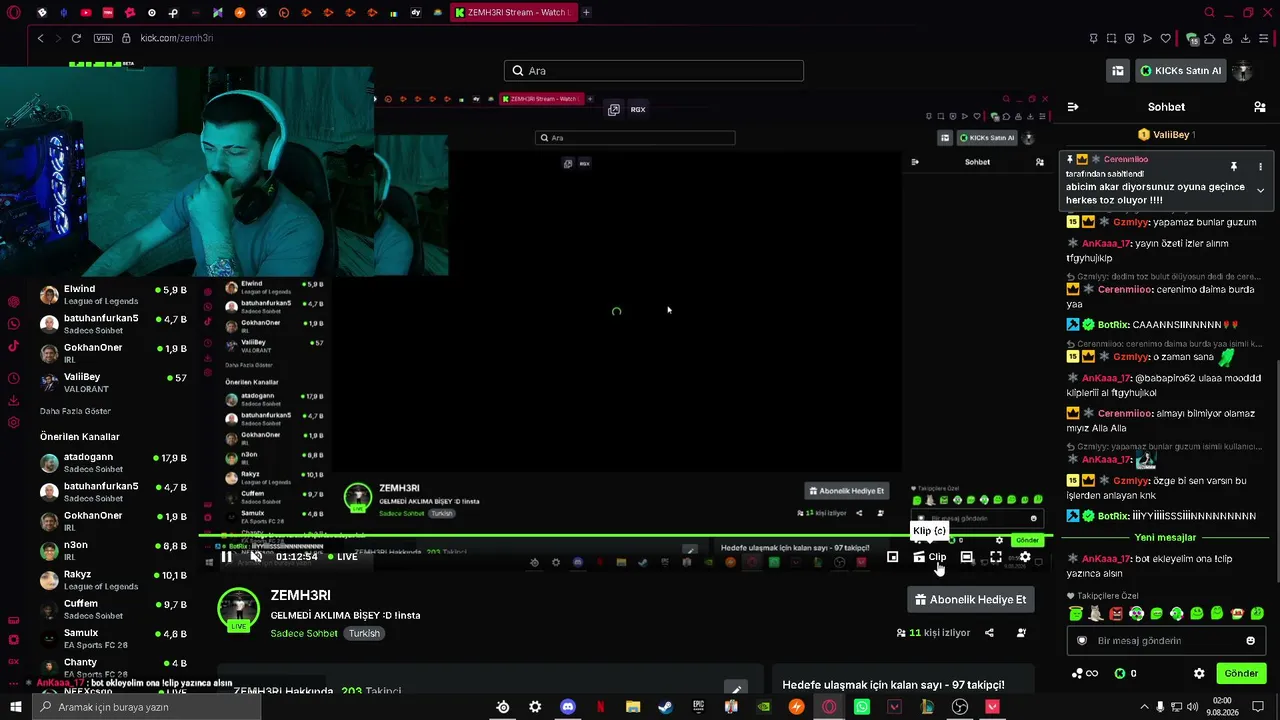Click the Abonelik Hediye Et button
This screenshot has width=1280, height=720.
coord(970,599)
